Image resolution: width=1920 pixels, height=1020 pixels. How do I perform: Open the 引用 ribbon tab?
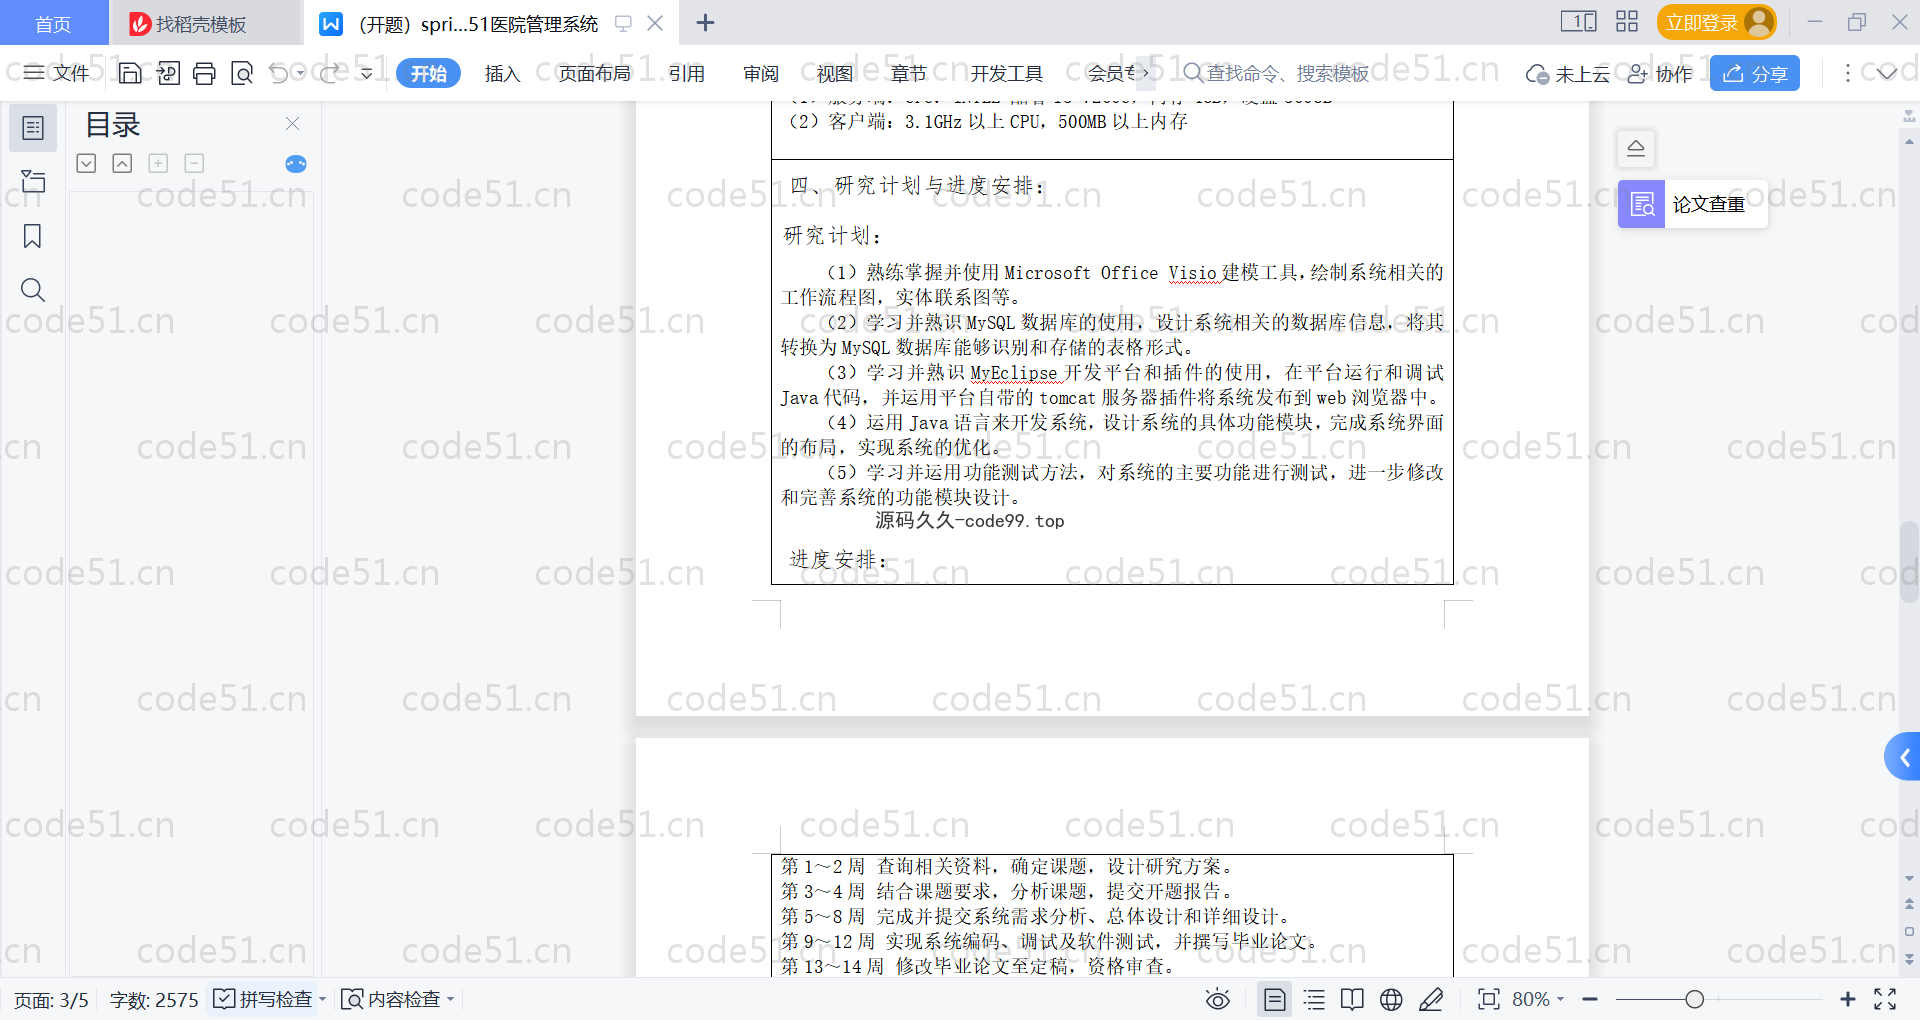click(687, 73)
